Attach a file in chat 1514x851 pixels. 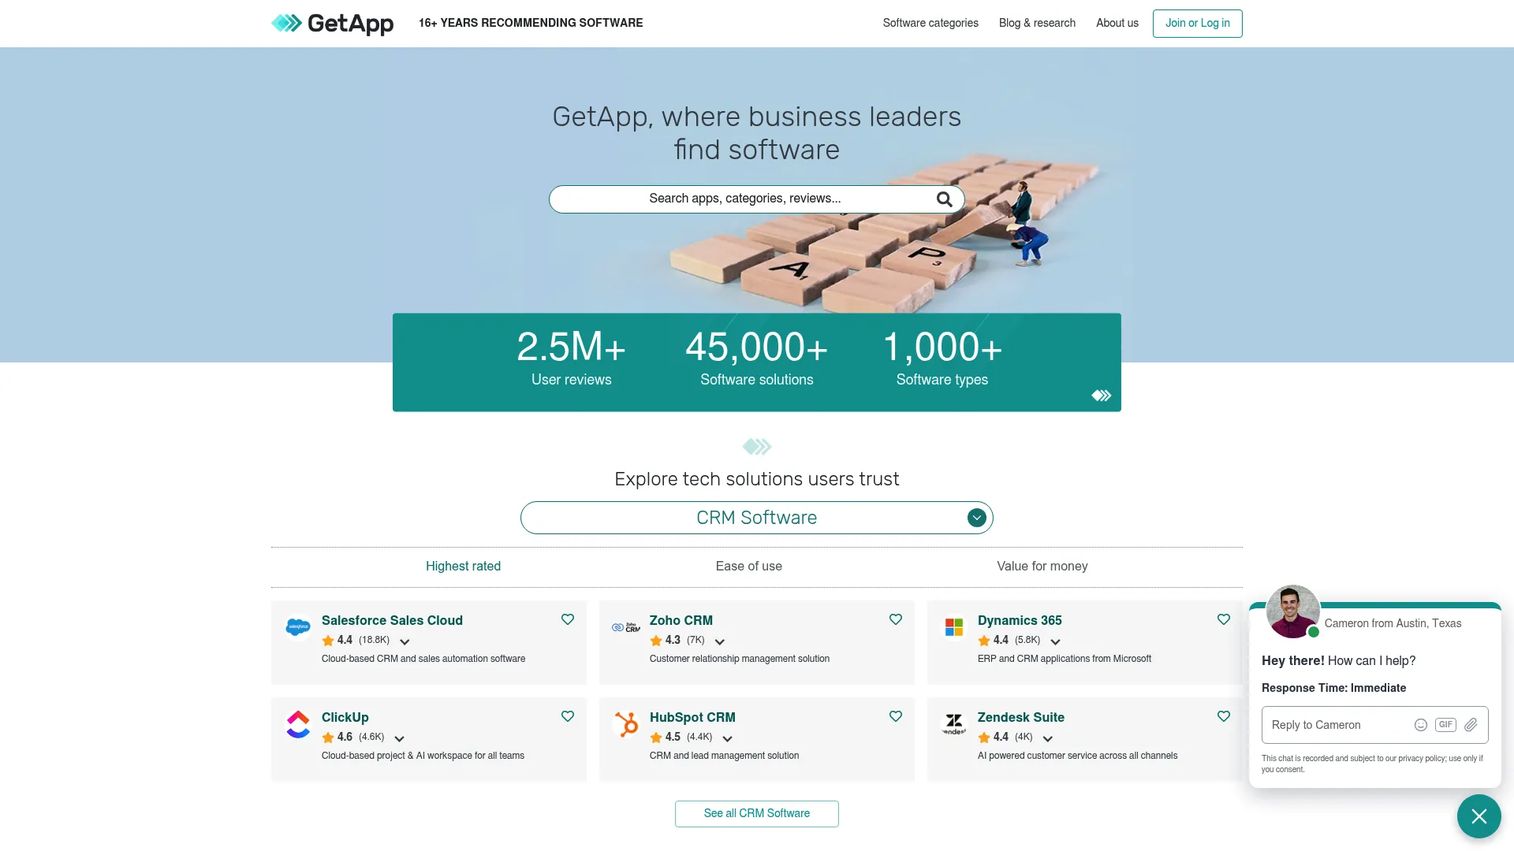pos(1471,725)
